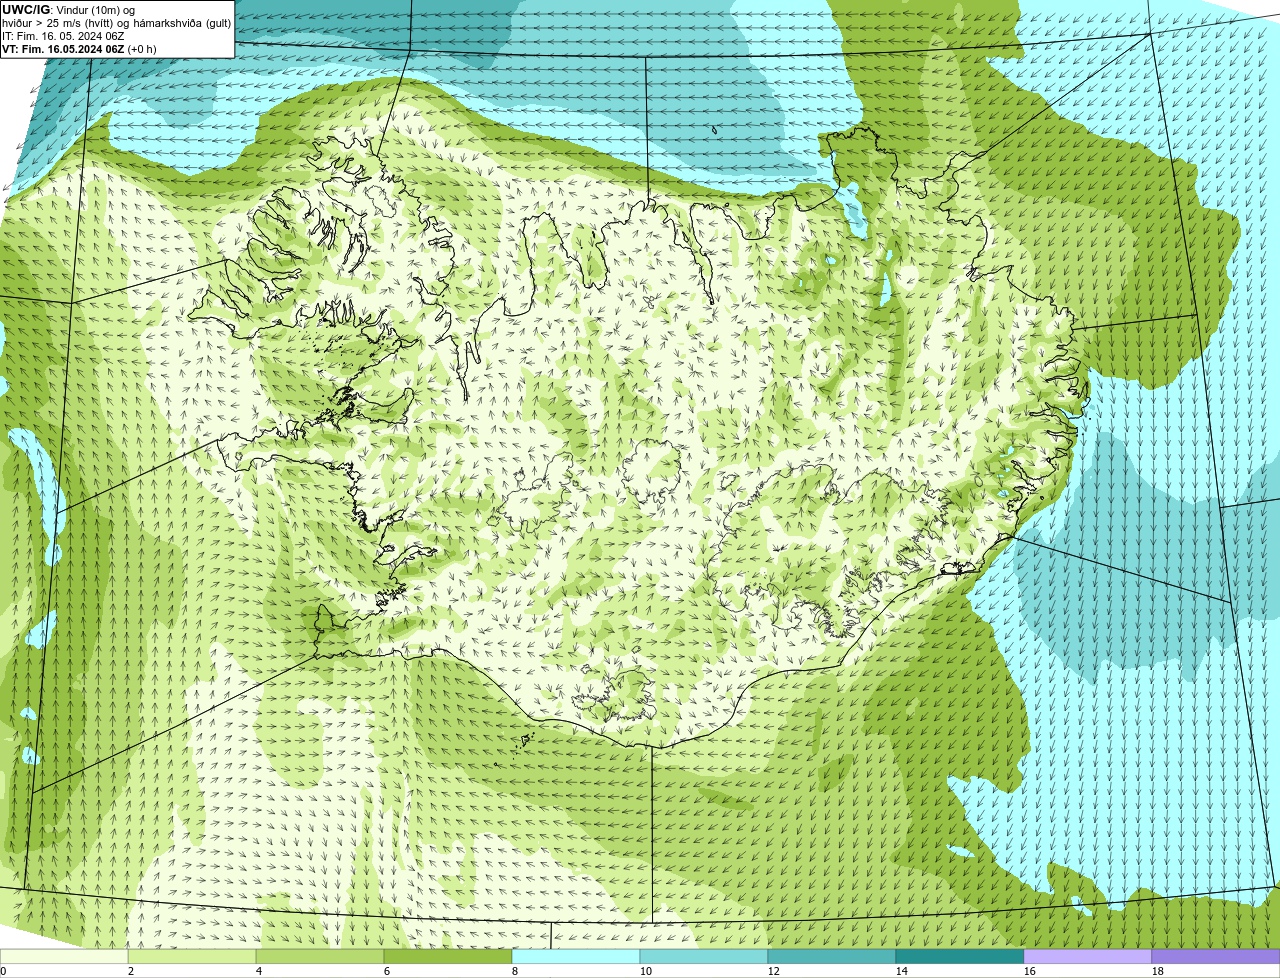Pick the lavender 16–18 m/s legend swatch
The width and height of the screenshot is (1280, 978).
point(1088,957)
